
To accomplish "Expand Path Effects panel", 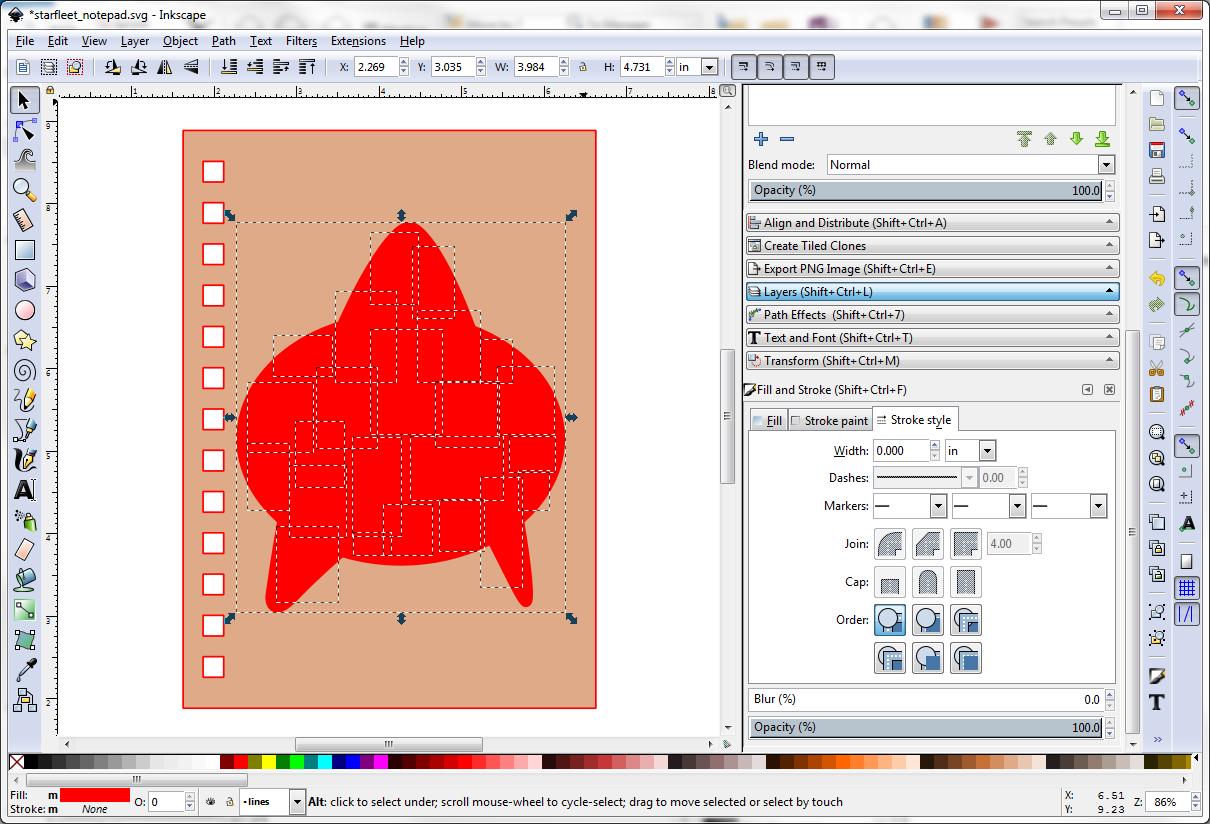I will coord(933,315).
